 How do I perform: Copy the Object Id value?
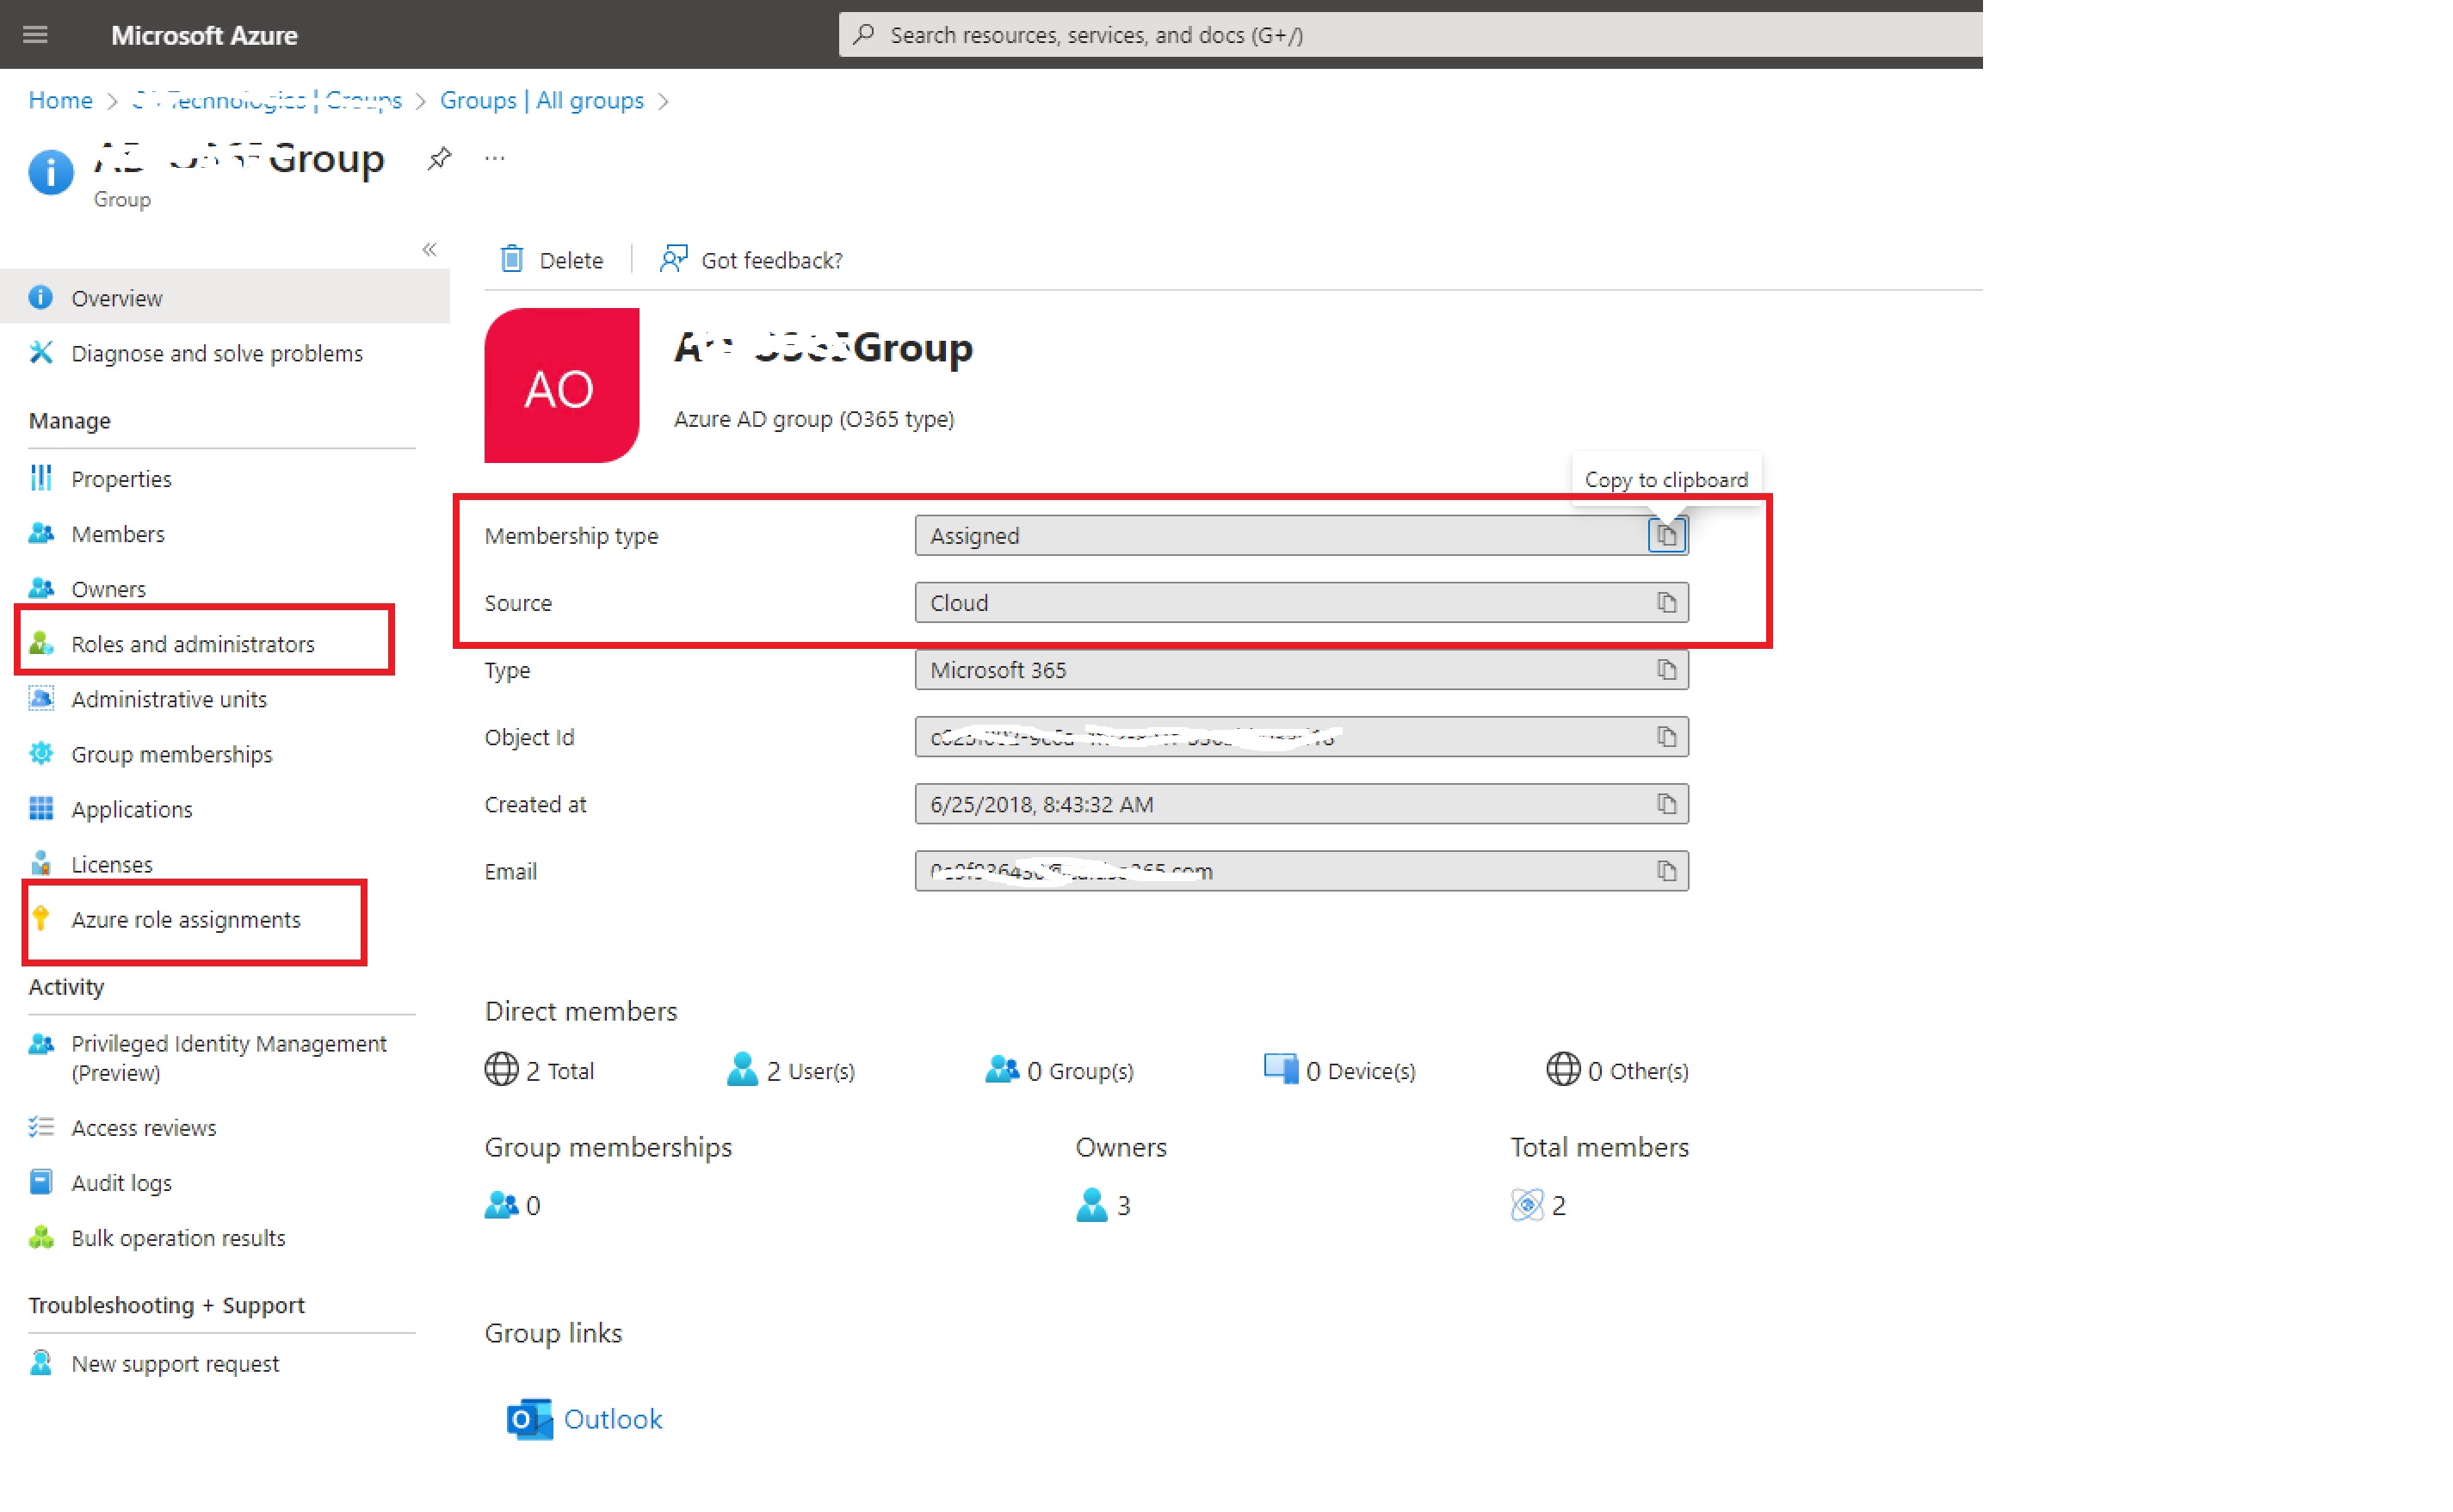[1666, 737]
